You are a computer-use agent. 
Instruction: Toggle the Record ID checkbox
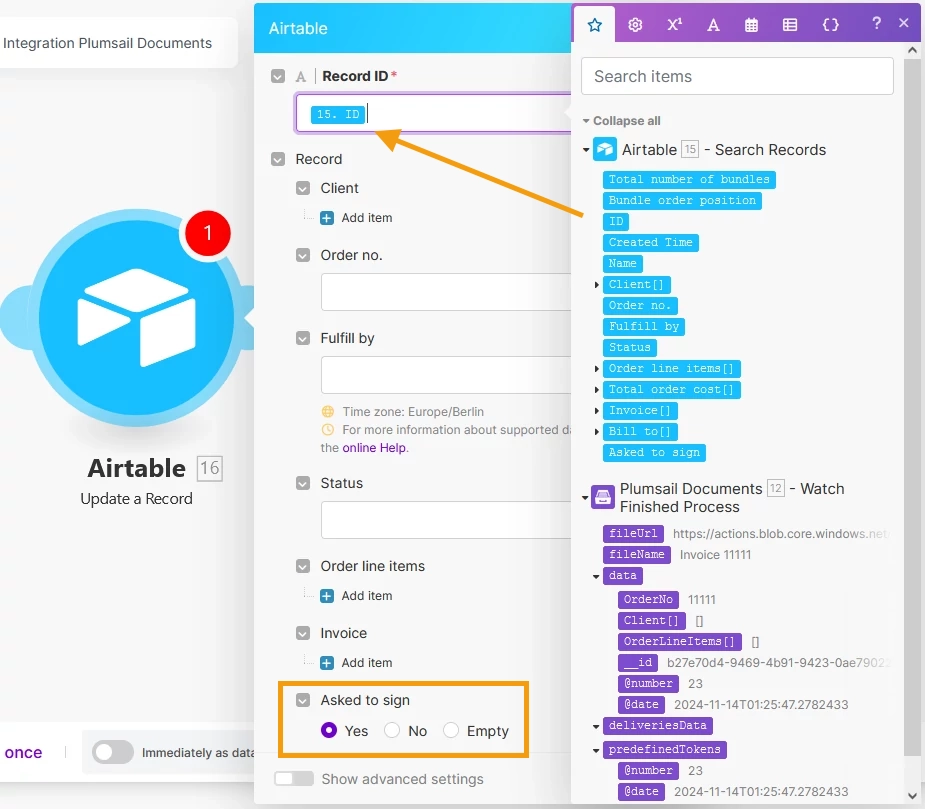[x=278, y=76]
